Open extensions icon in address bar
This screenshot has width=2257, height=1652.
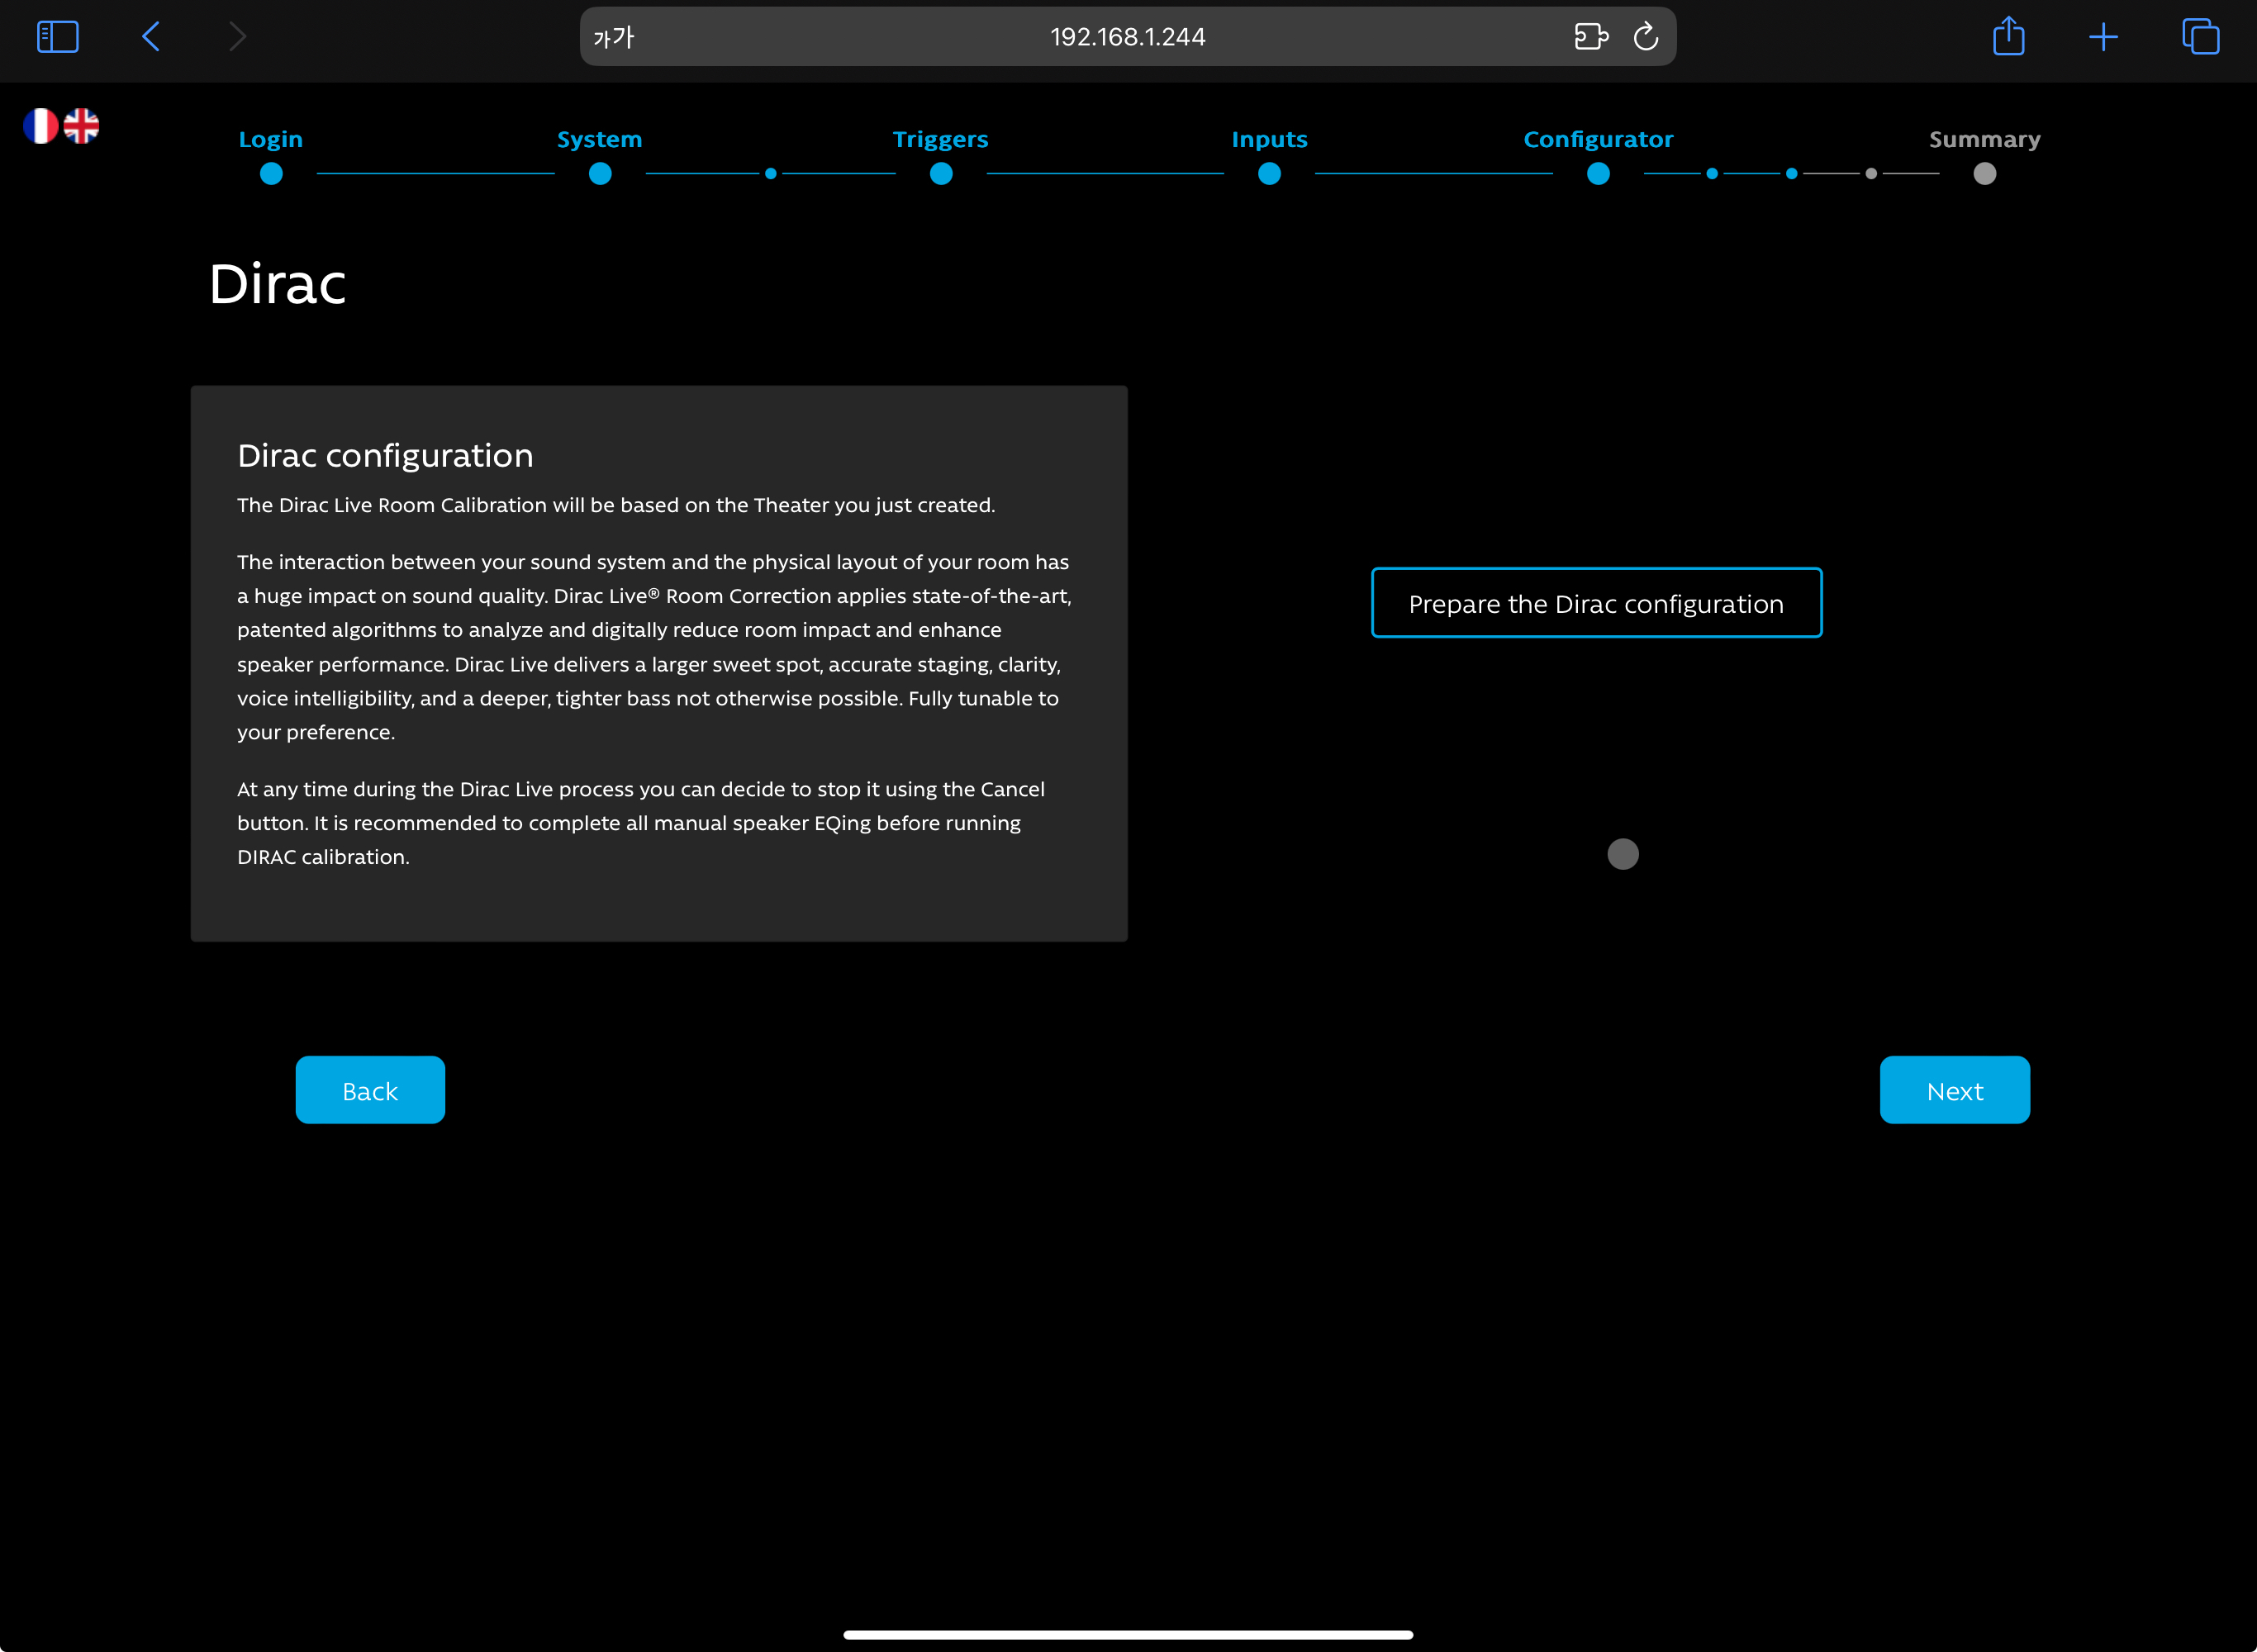[x=1590, y=37]
